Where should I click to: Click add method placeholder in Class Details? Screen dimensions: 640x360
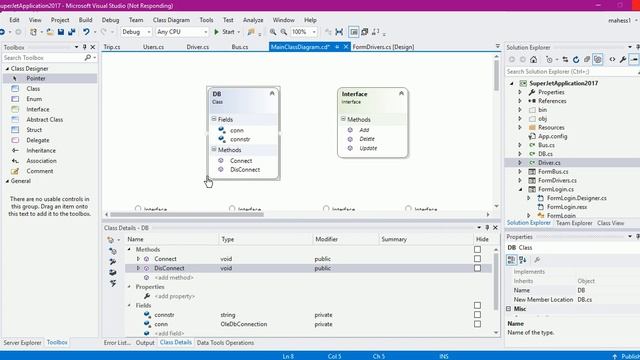174,278
